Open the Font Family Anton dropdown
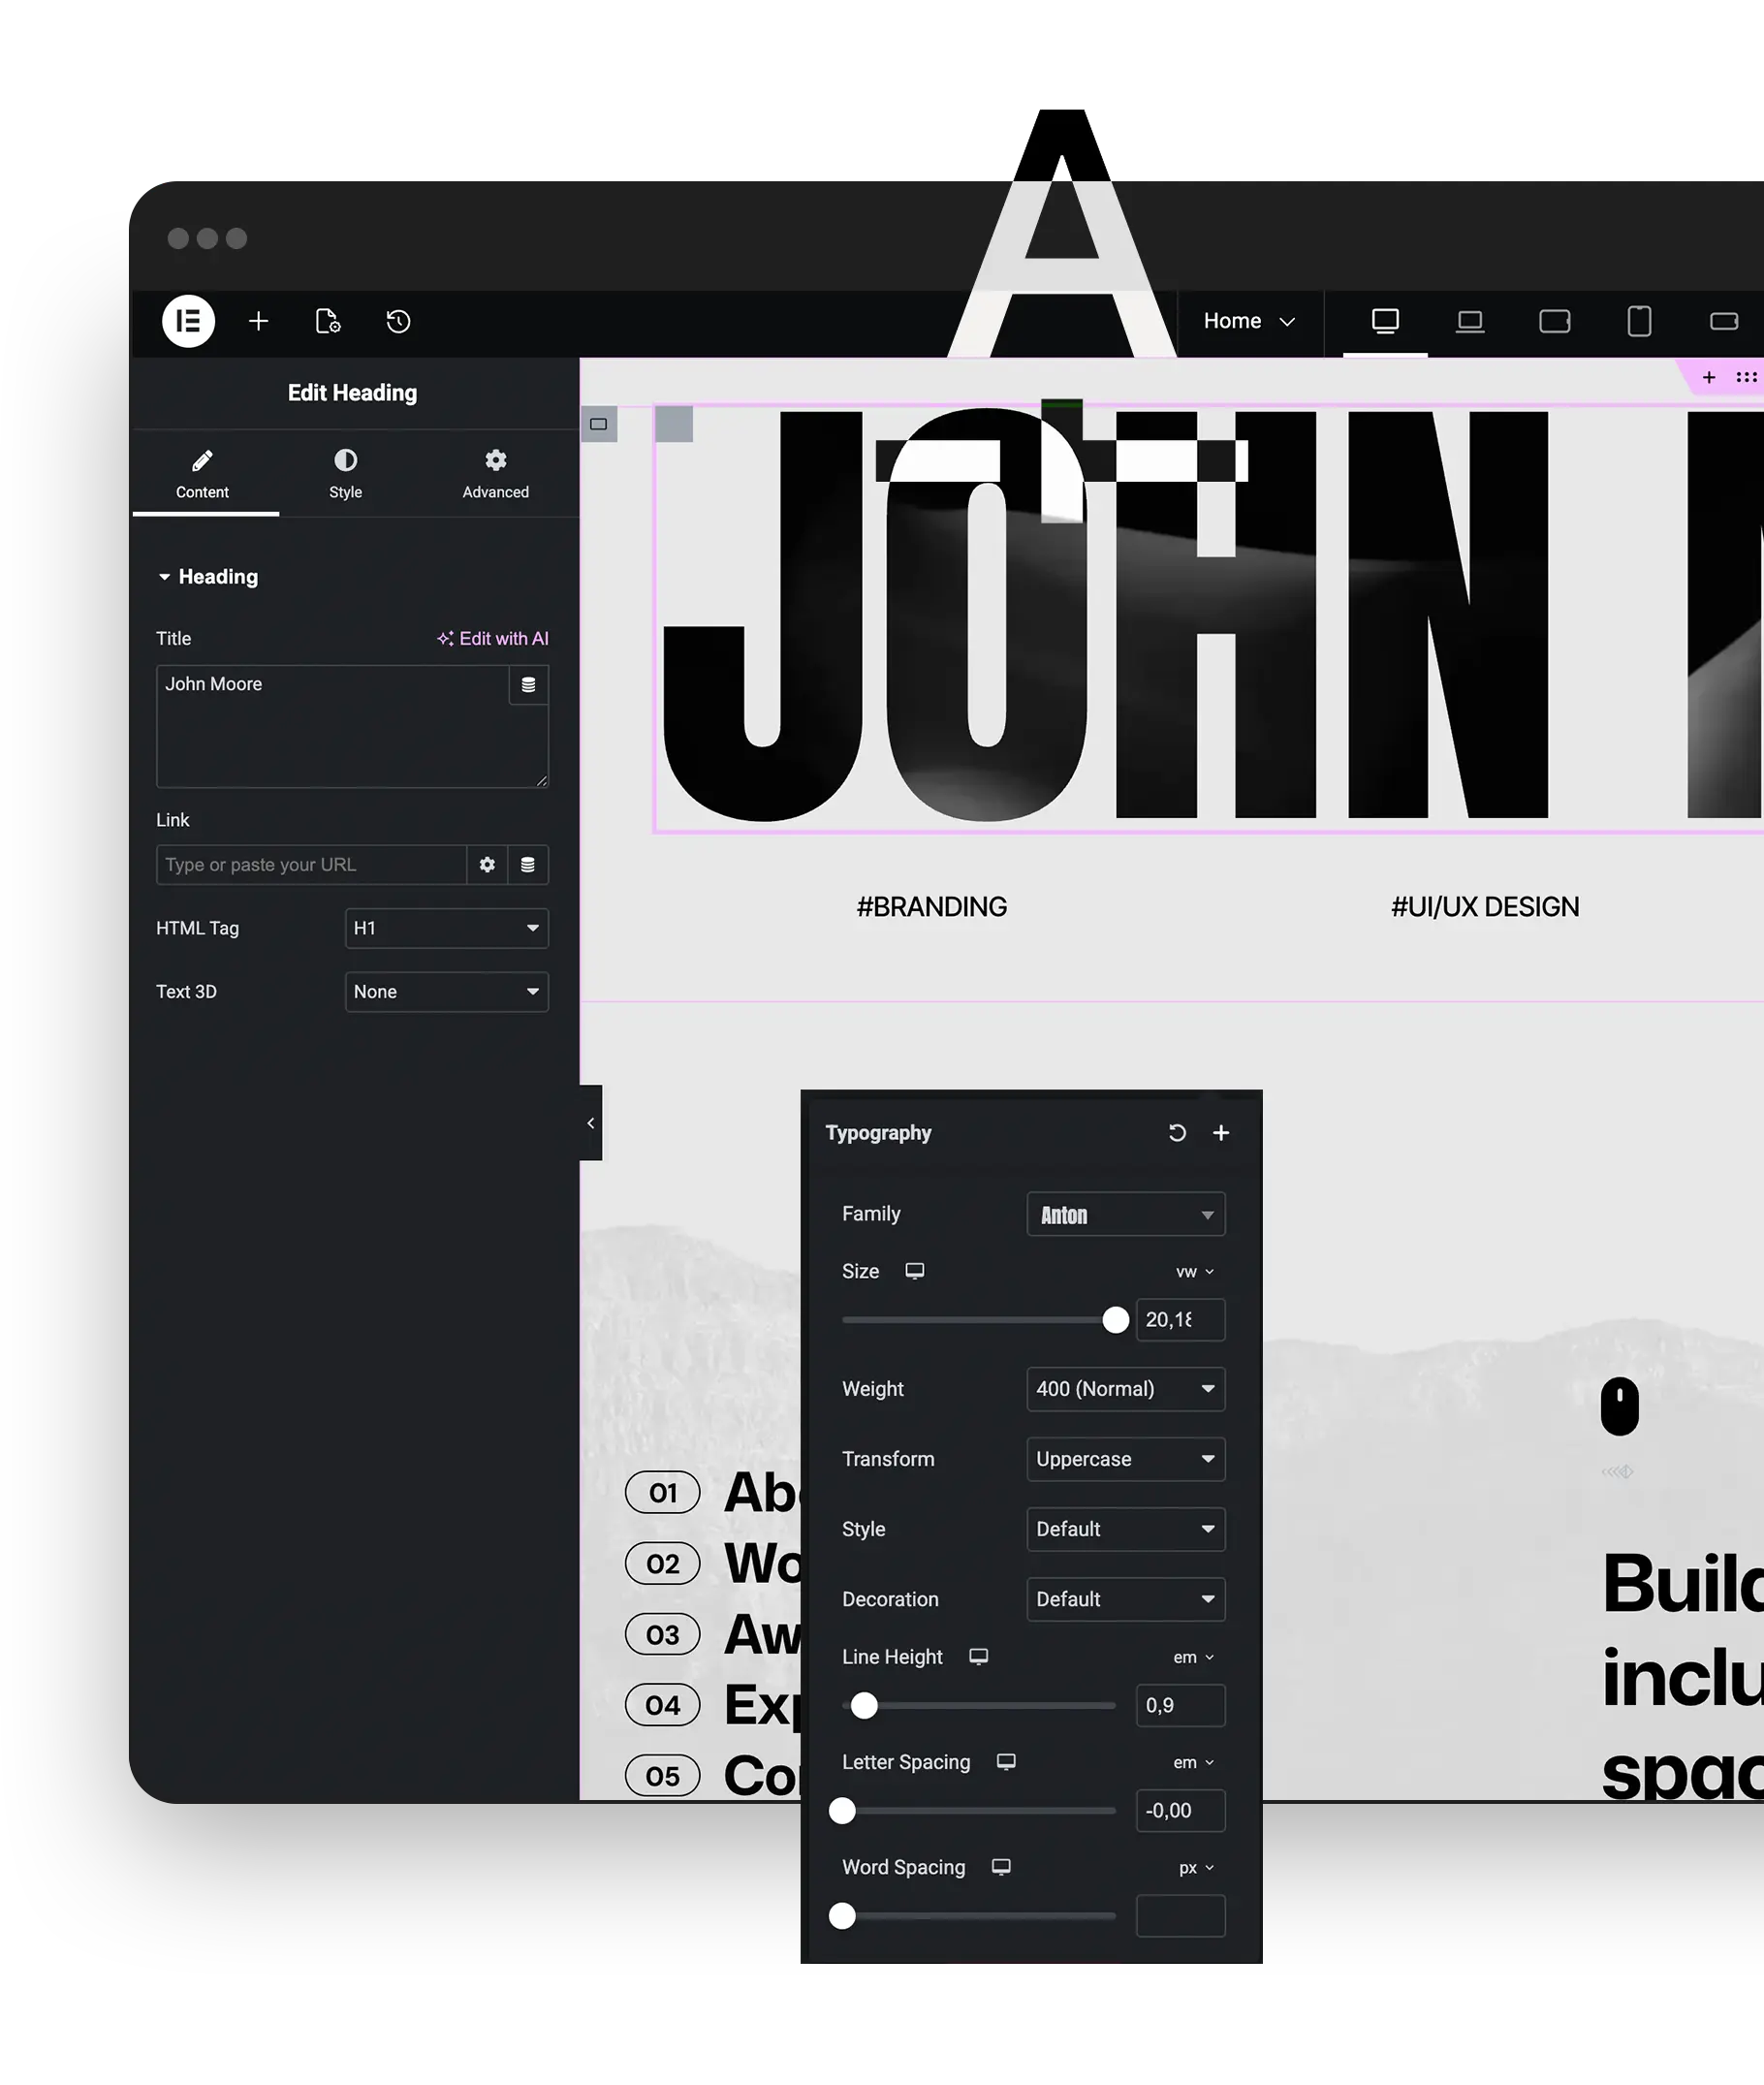 1125,1214
